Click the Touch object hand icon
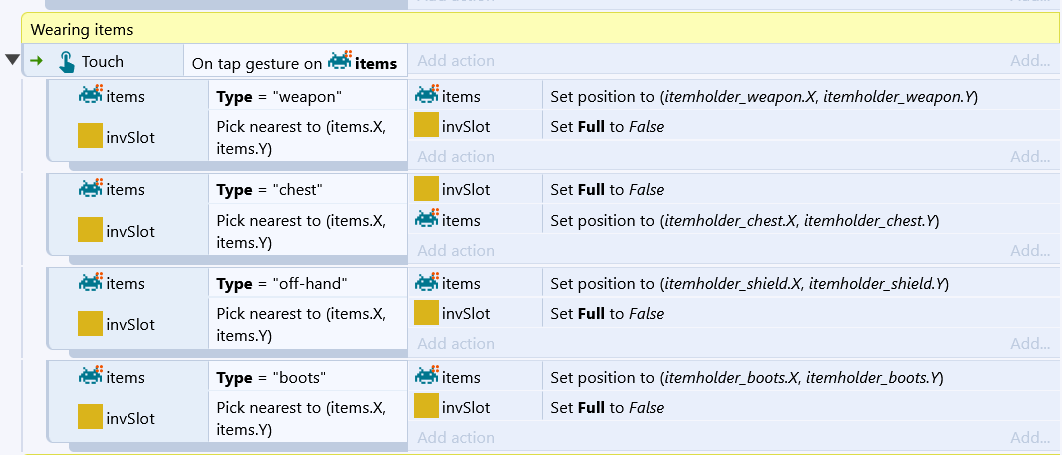Screen dimensions: 1062x455 [66, 62]
